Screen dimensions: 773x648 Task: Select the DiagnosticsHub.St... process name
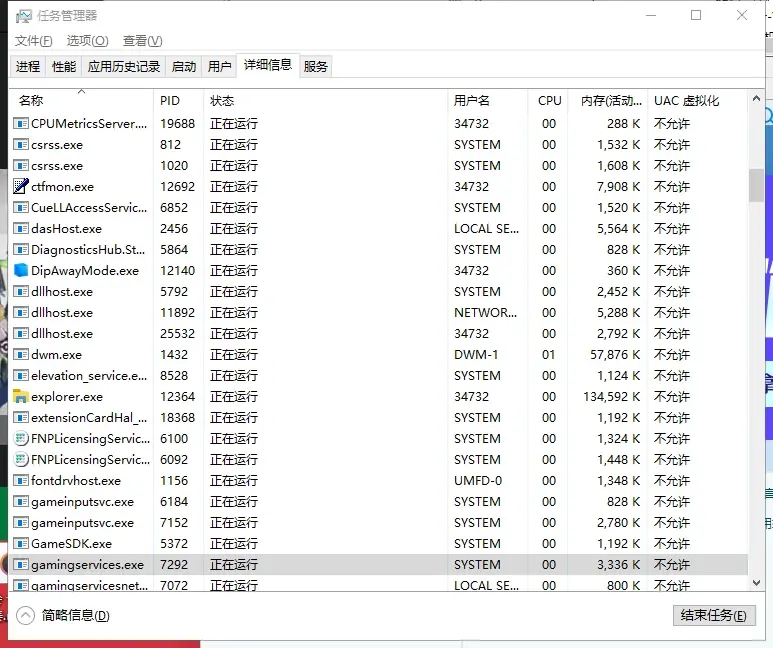(88, 250)
